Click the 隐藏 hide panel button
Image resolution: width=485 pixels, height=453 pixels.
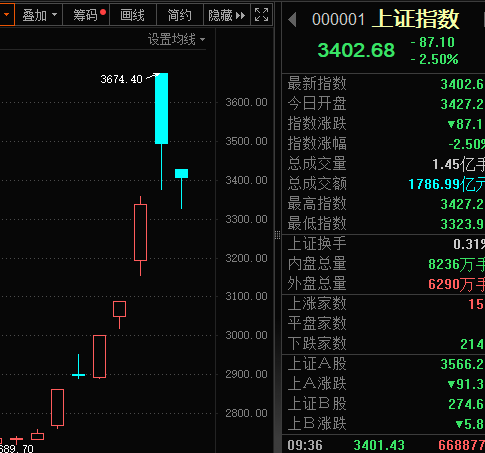tap(227, 15)
